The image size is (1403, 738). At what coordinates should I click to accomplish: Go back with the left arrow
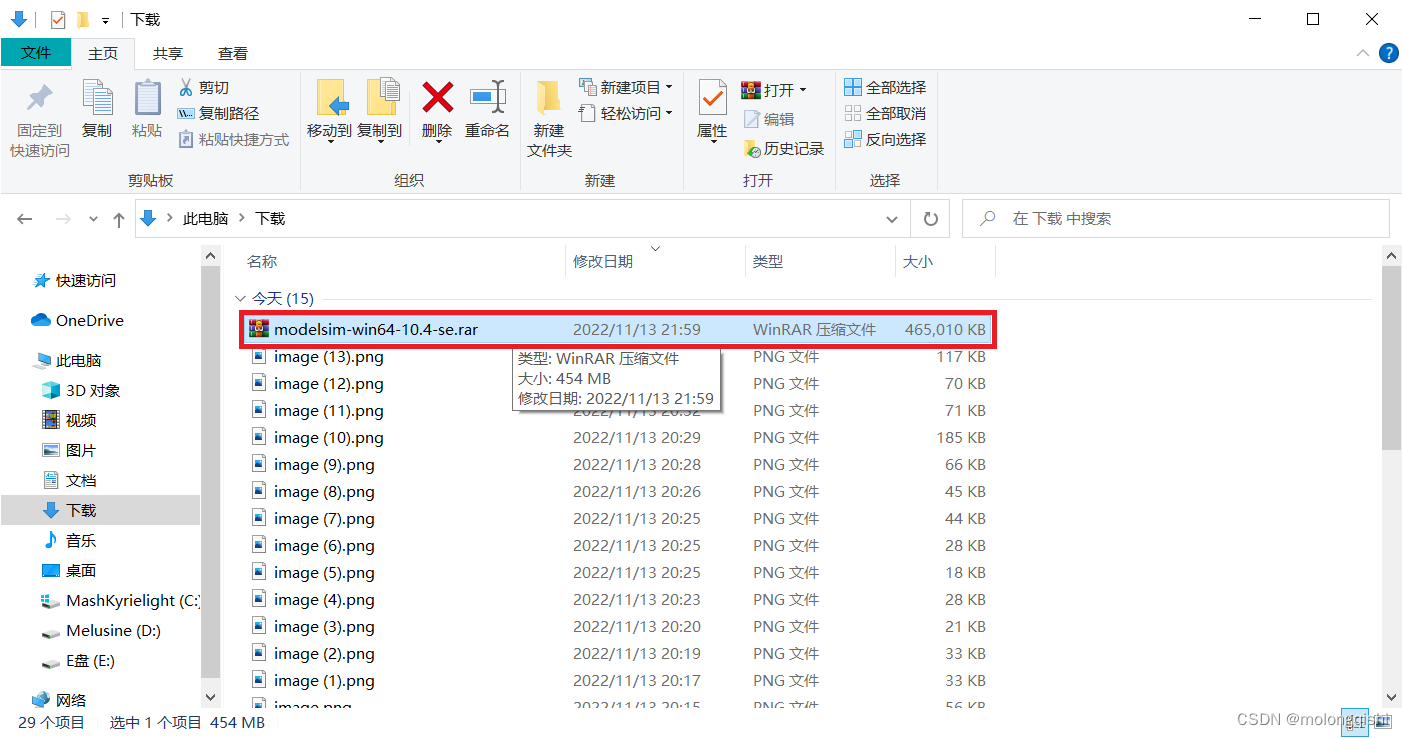tap(25, 218)
